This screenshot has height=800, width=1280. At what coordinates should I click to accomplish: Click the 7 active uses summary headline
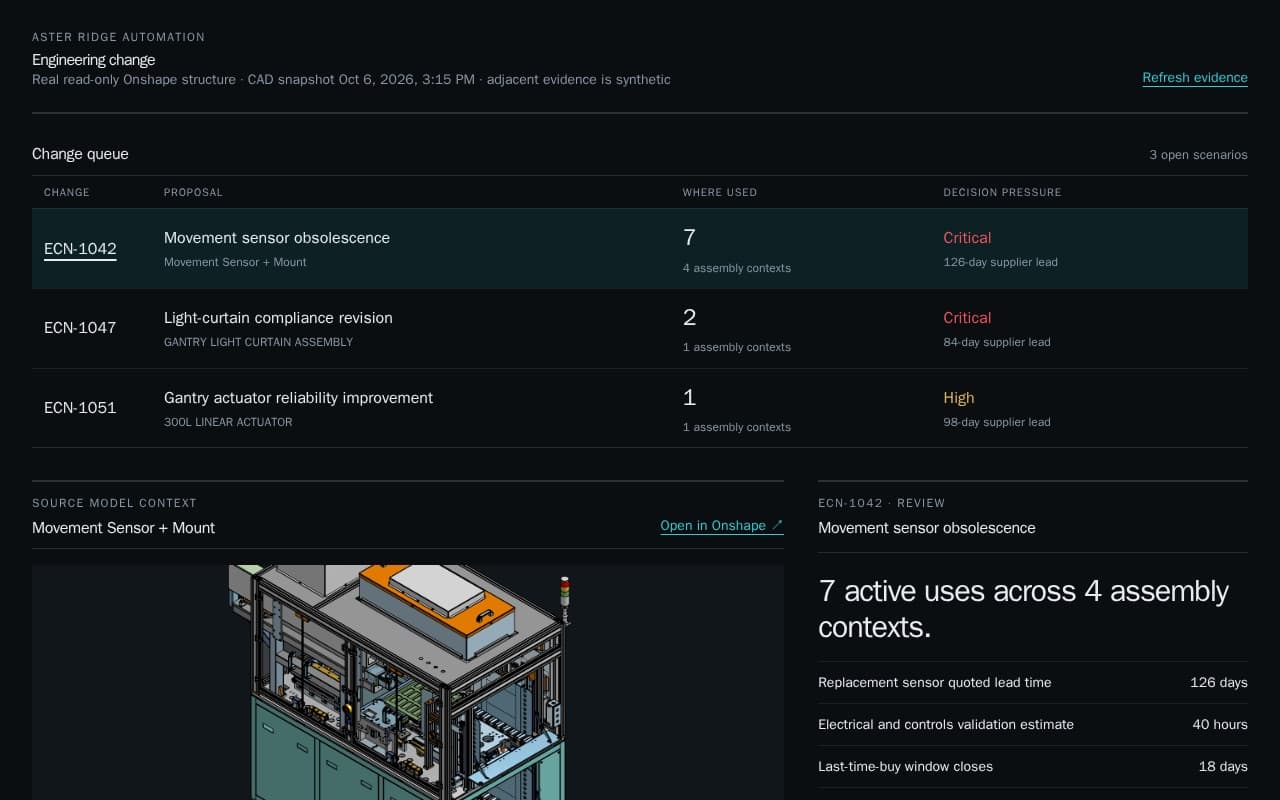pyautogui.click(x=1023, y=609)
